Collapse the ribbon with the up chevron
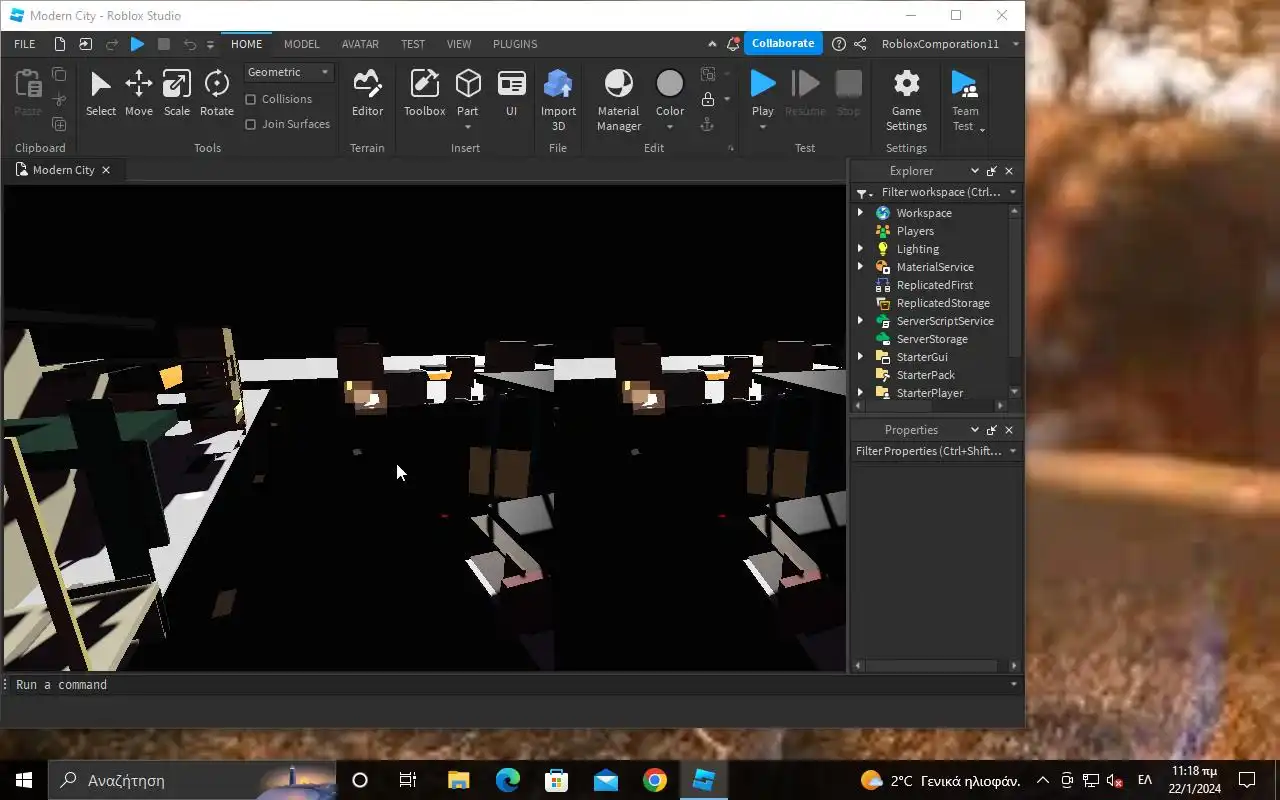1280x800 pixels. tap(712, 44)
